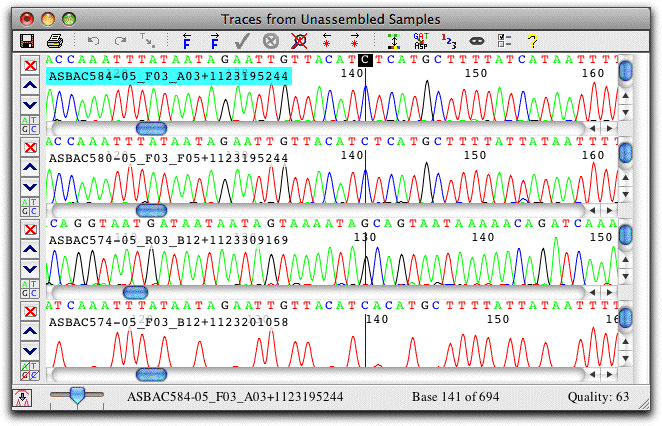Click the find forward blue F icon
Screen dimensions: 662x426
pyautogui.click(x=214, y=41)
